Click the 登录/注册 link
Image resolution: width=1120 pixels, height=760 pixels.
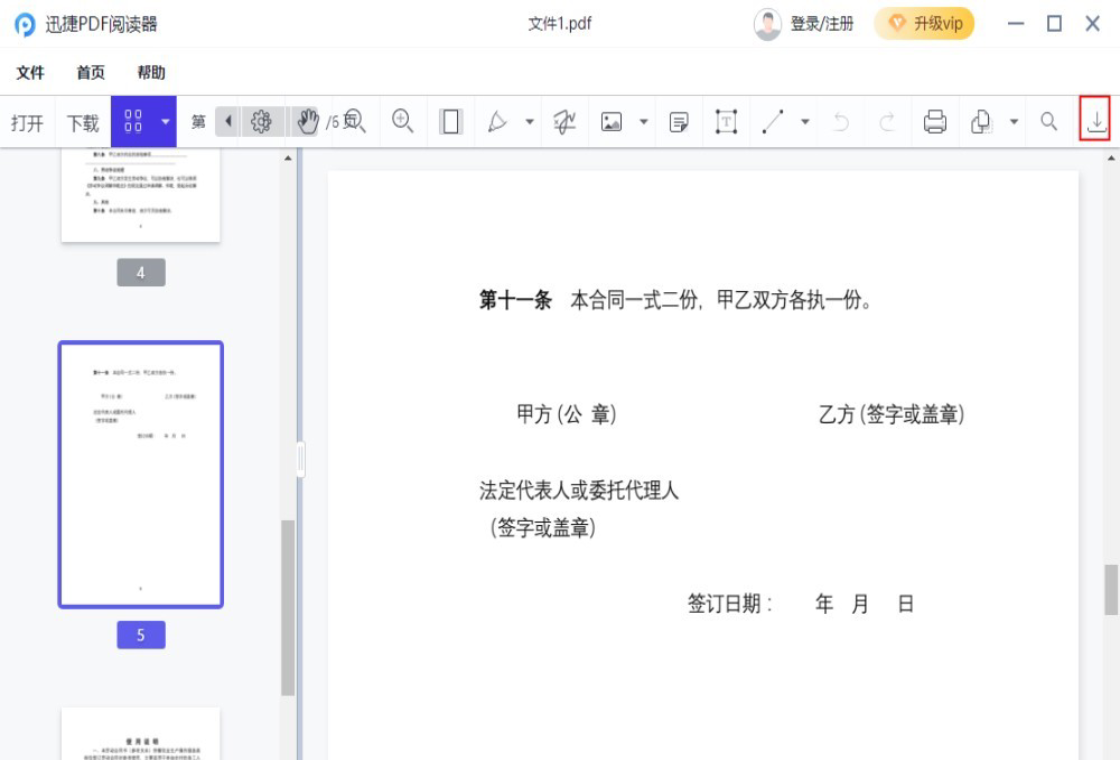pyautogui.click(x=820, y=22)
